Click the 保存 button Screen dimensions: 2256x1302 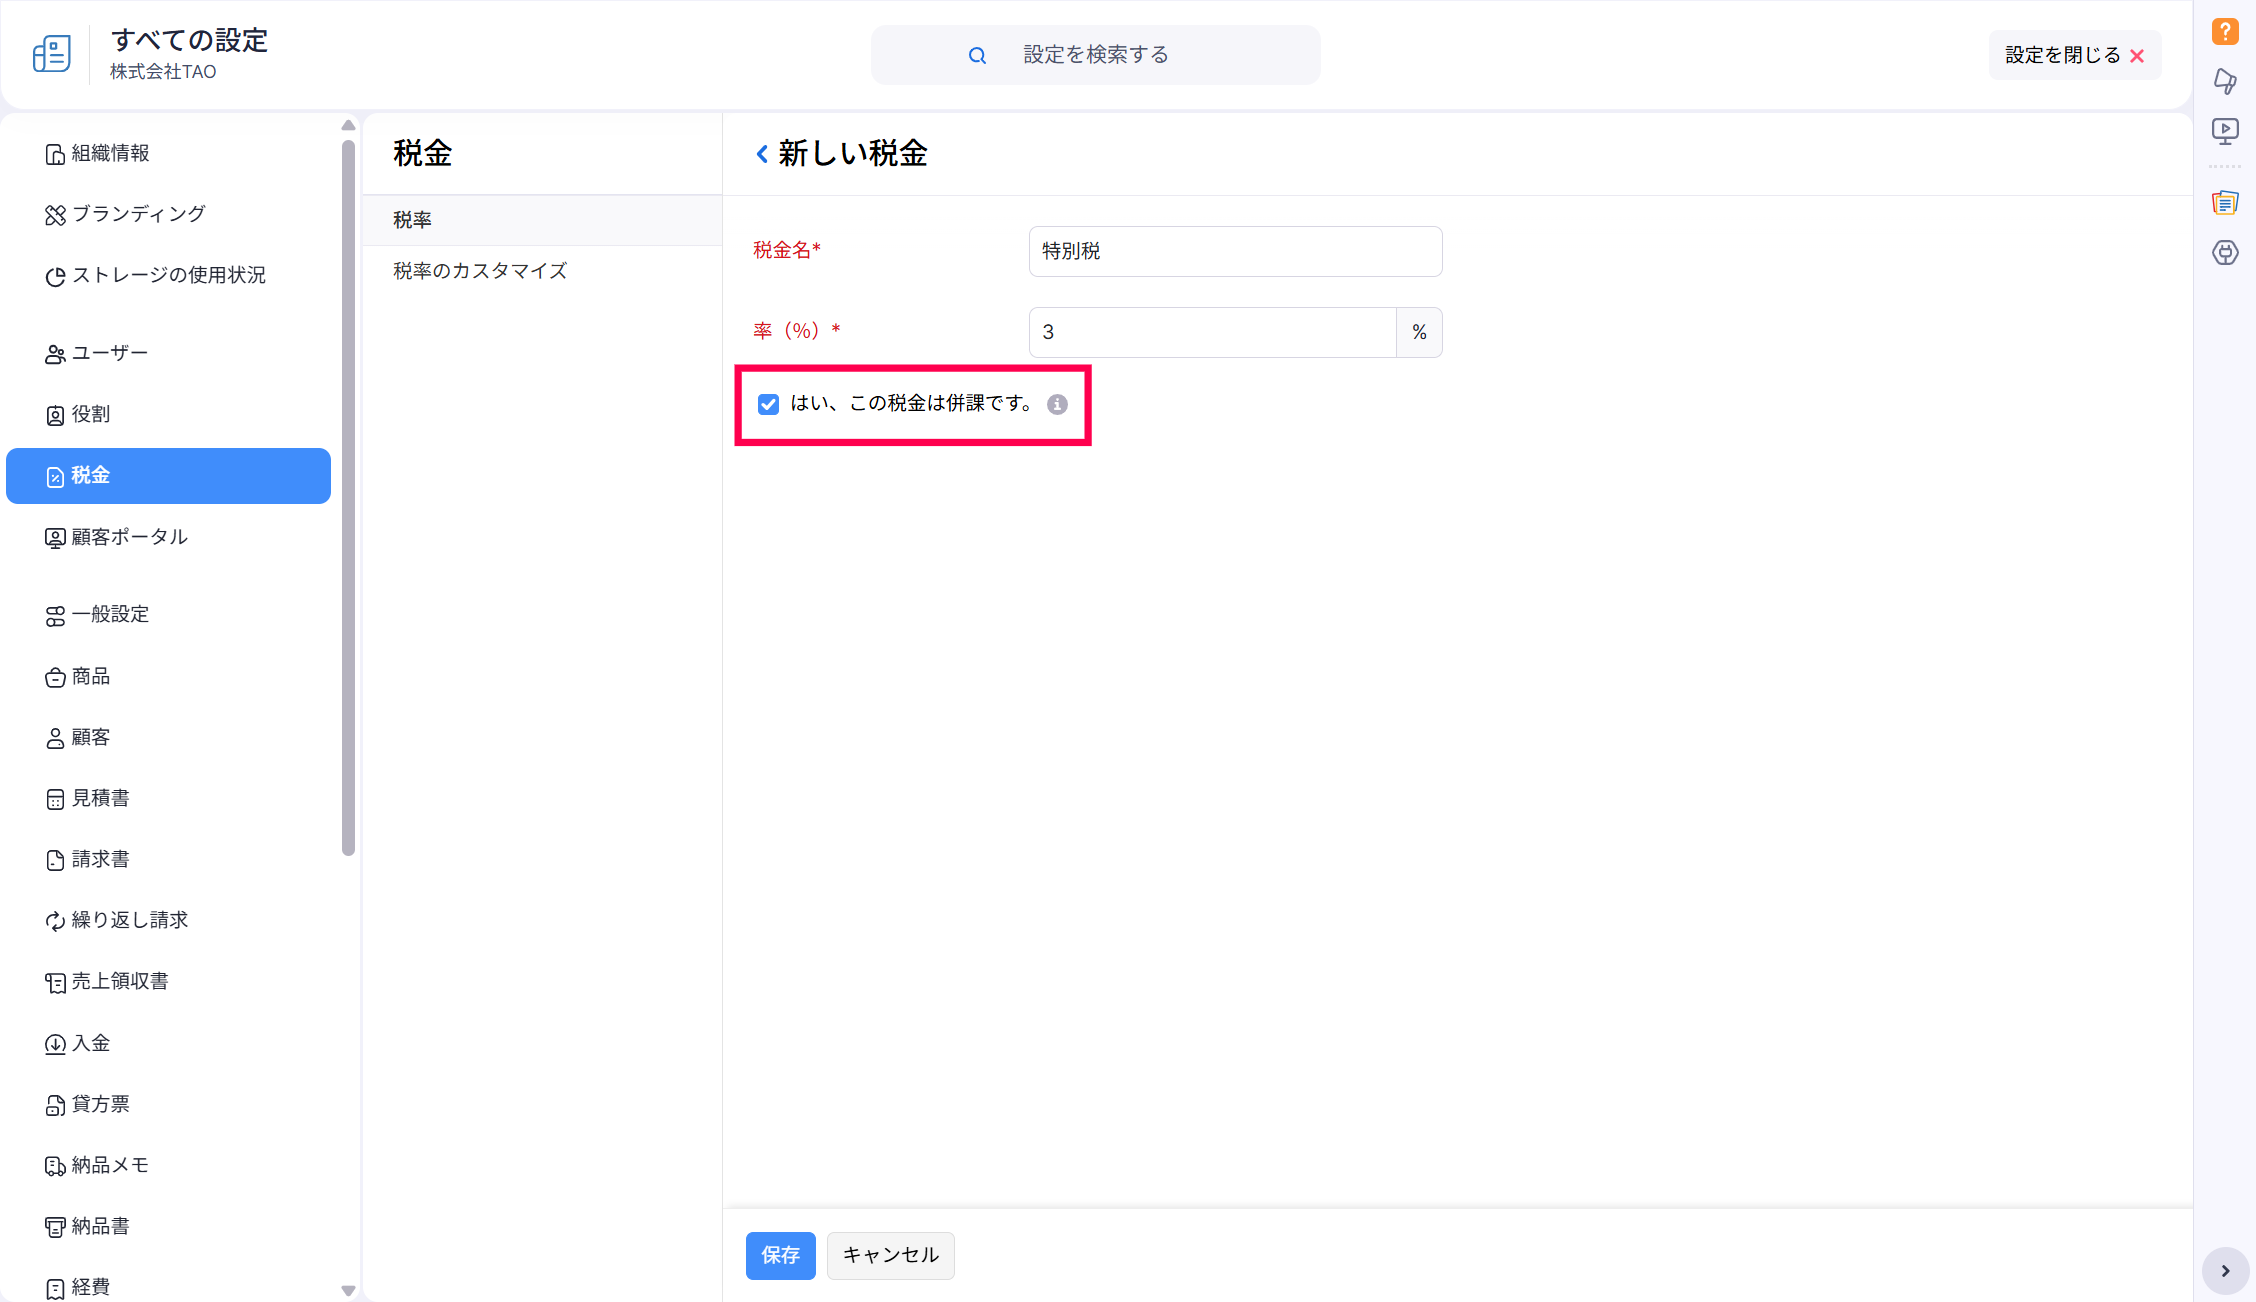pyautogui.click(x=780, y=1255)
